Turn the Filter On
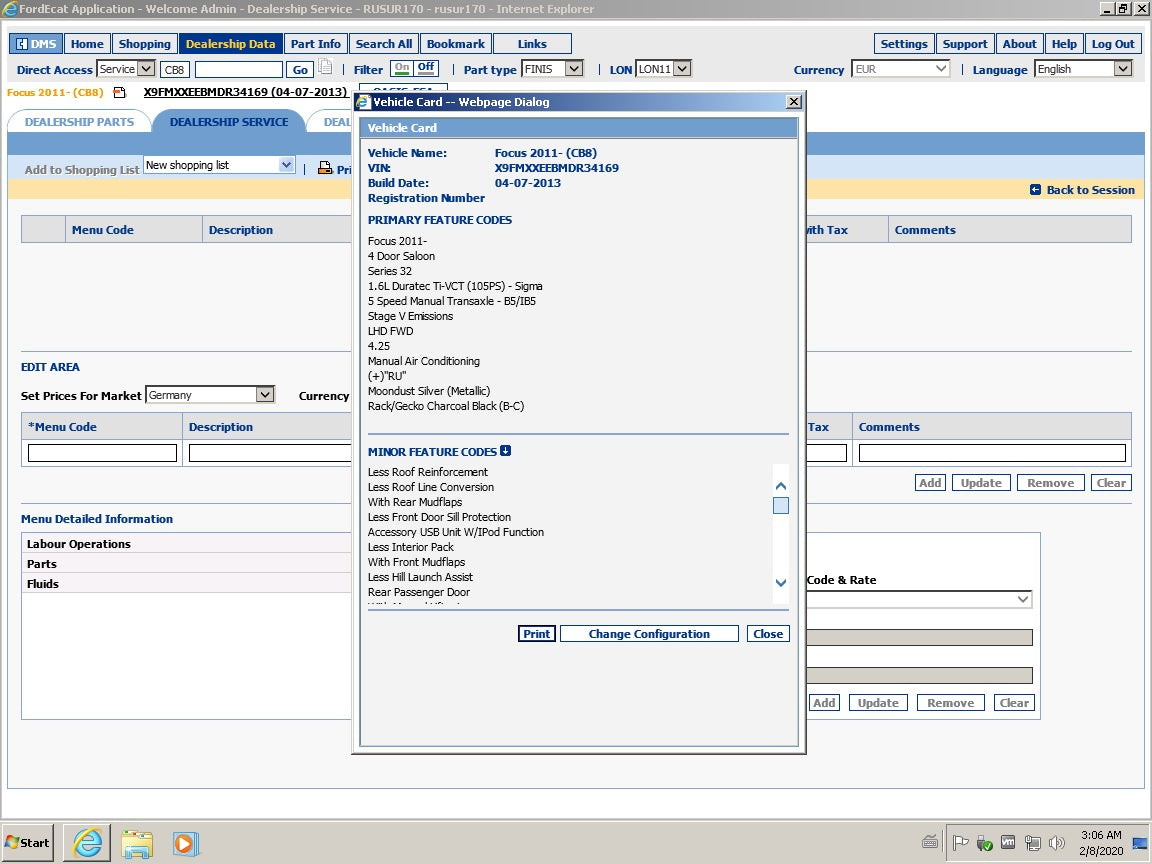This screenshot has width=1152, height=864. (401, 68)
